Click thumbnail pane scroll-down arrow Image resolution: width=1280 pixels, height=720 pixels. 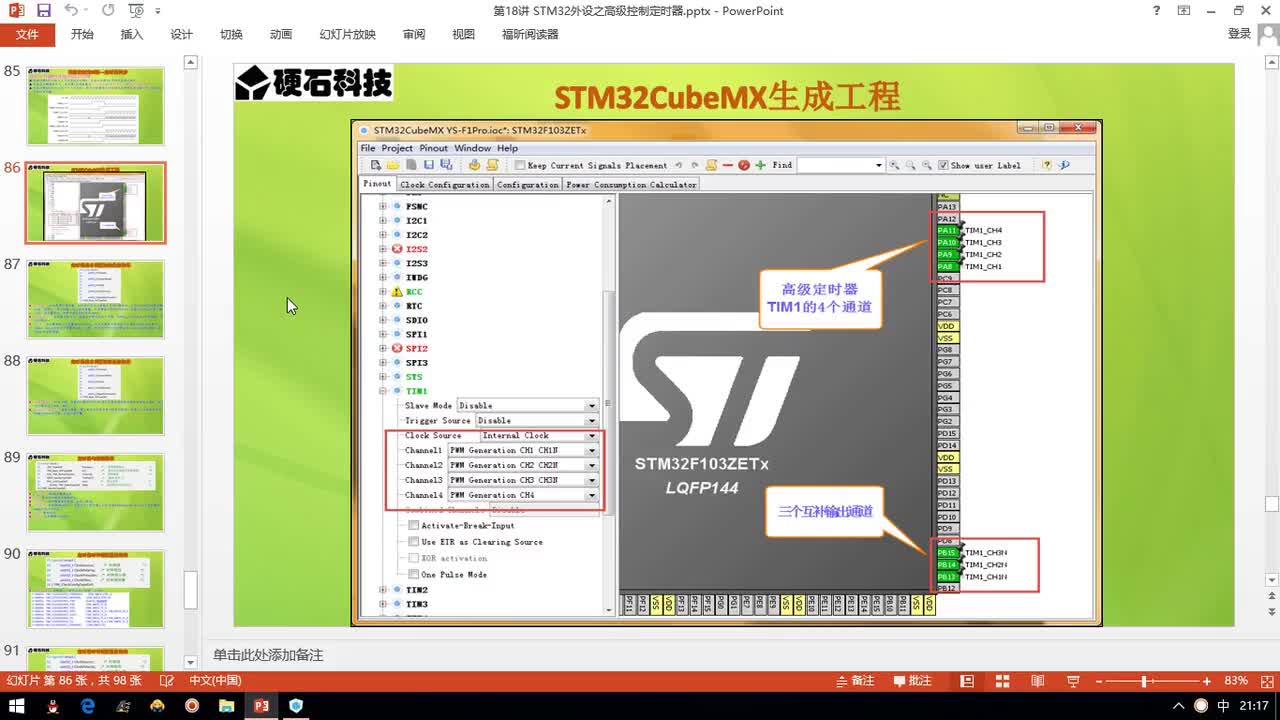pos(191,662)
